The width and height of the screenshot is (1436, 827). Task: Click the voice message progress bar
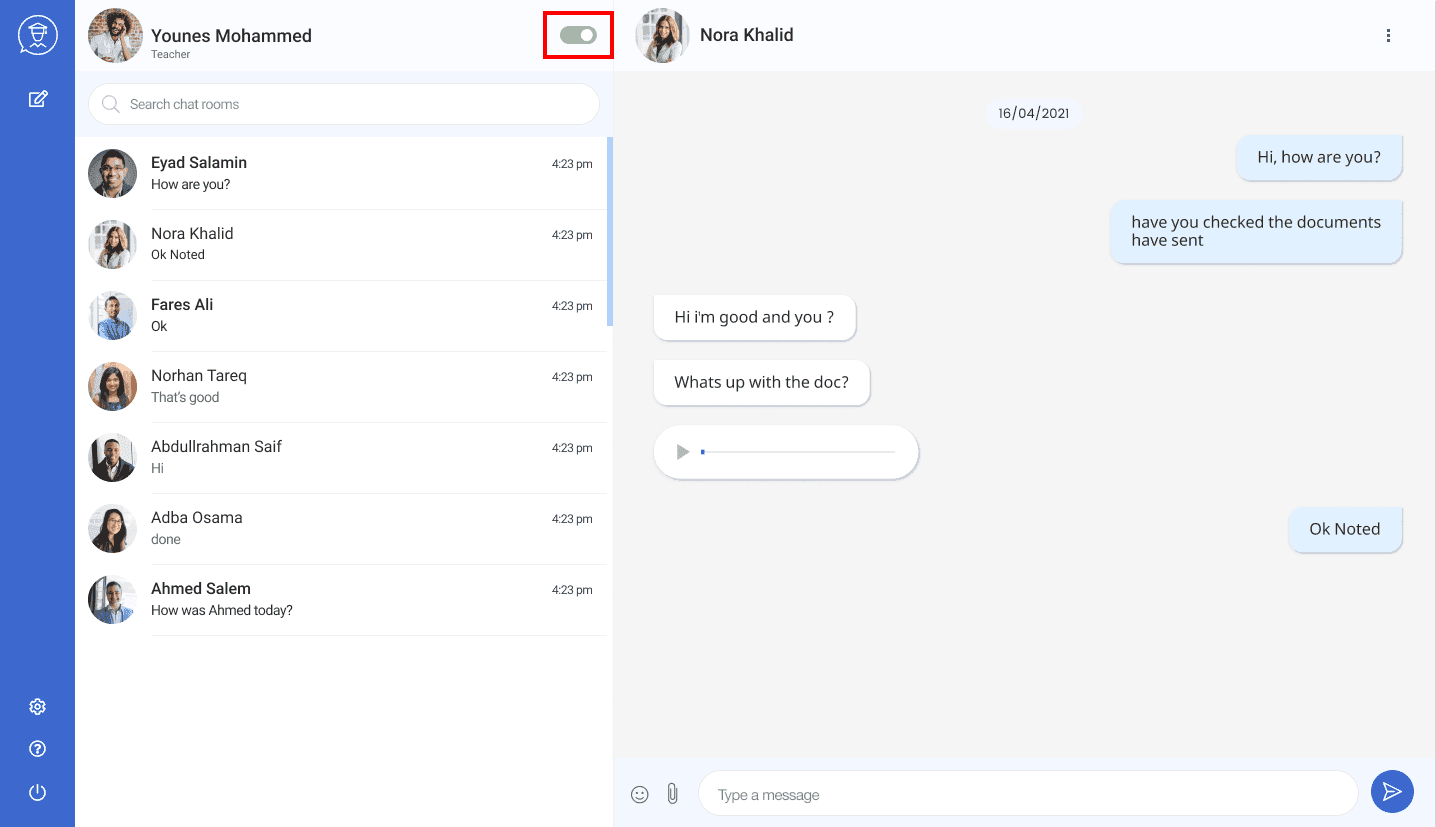tap(800, 452)
